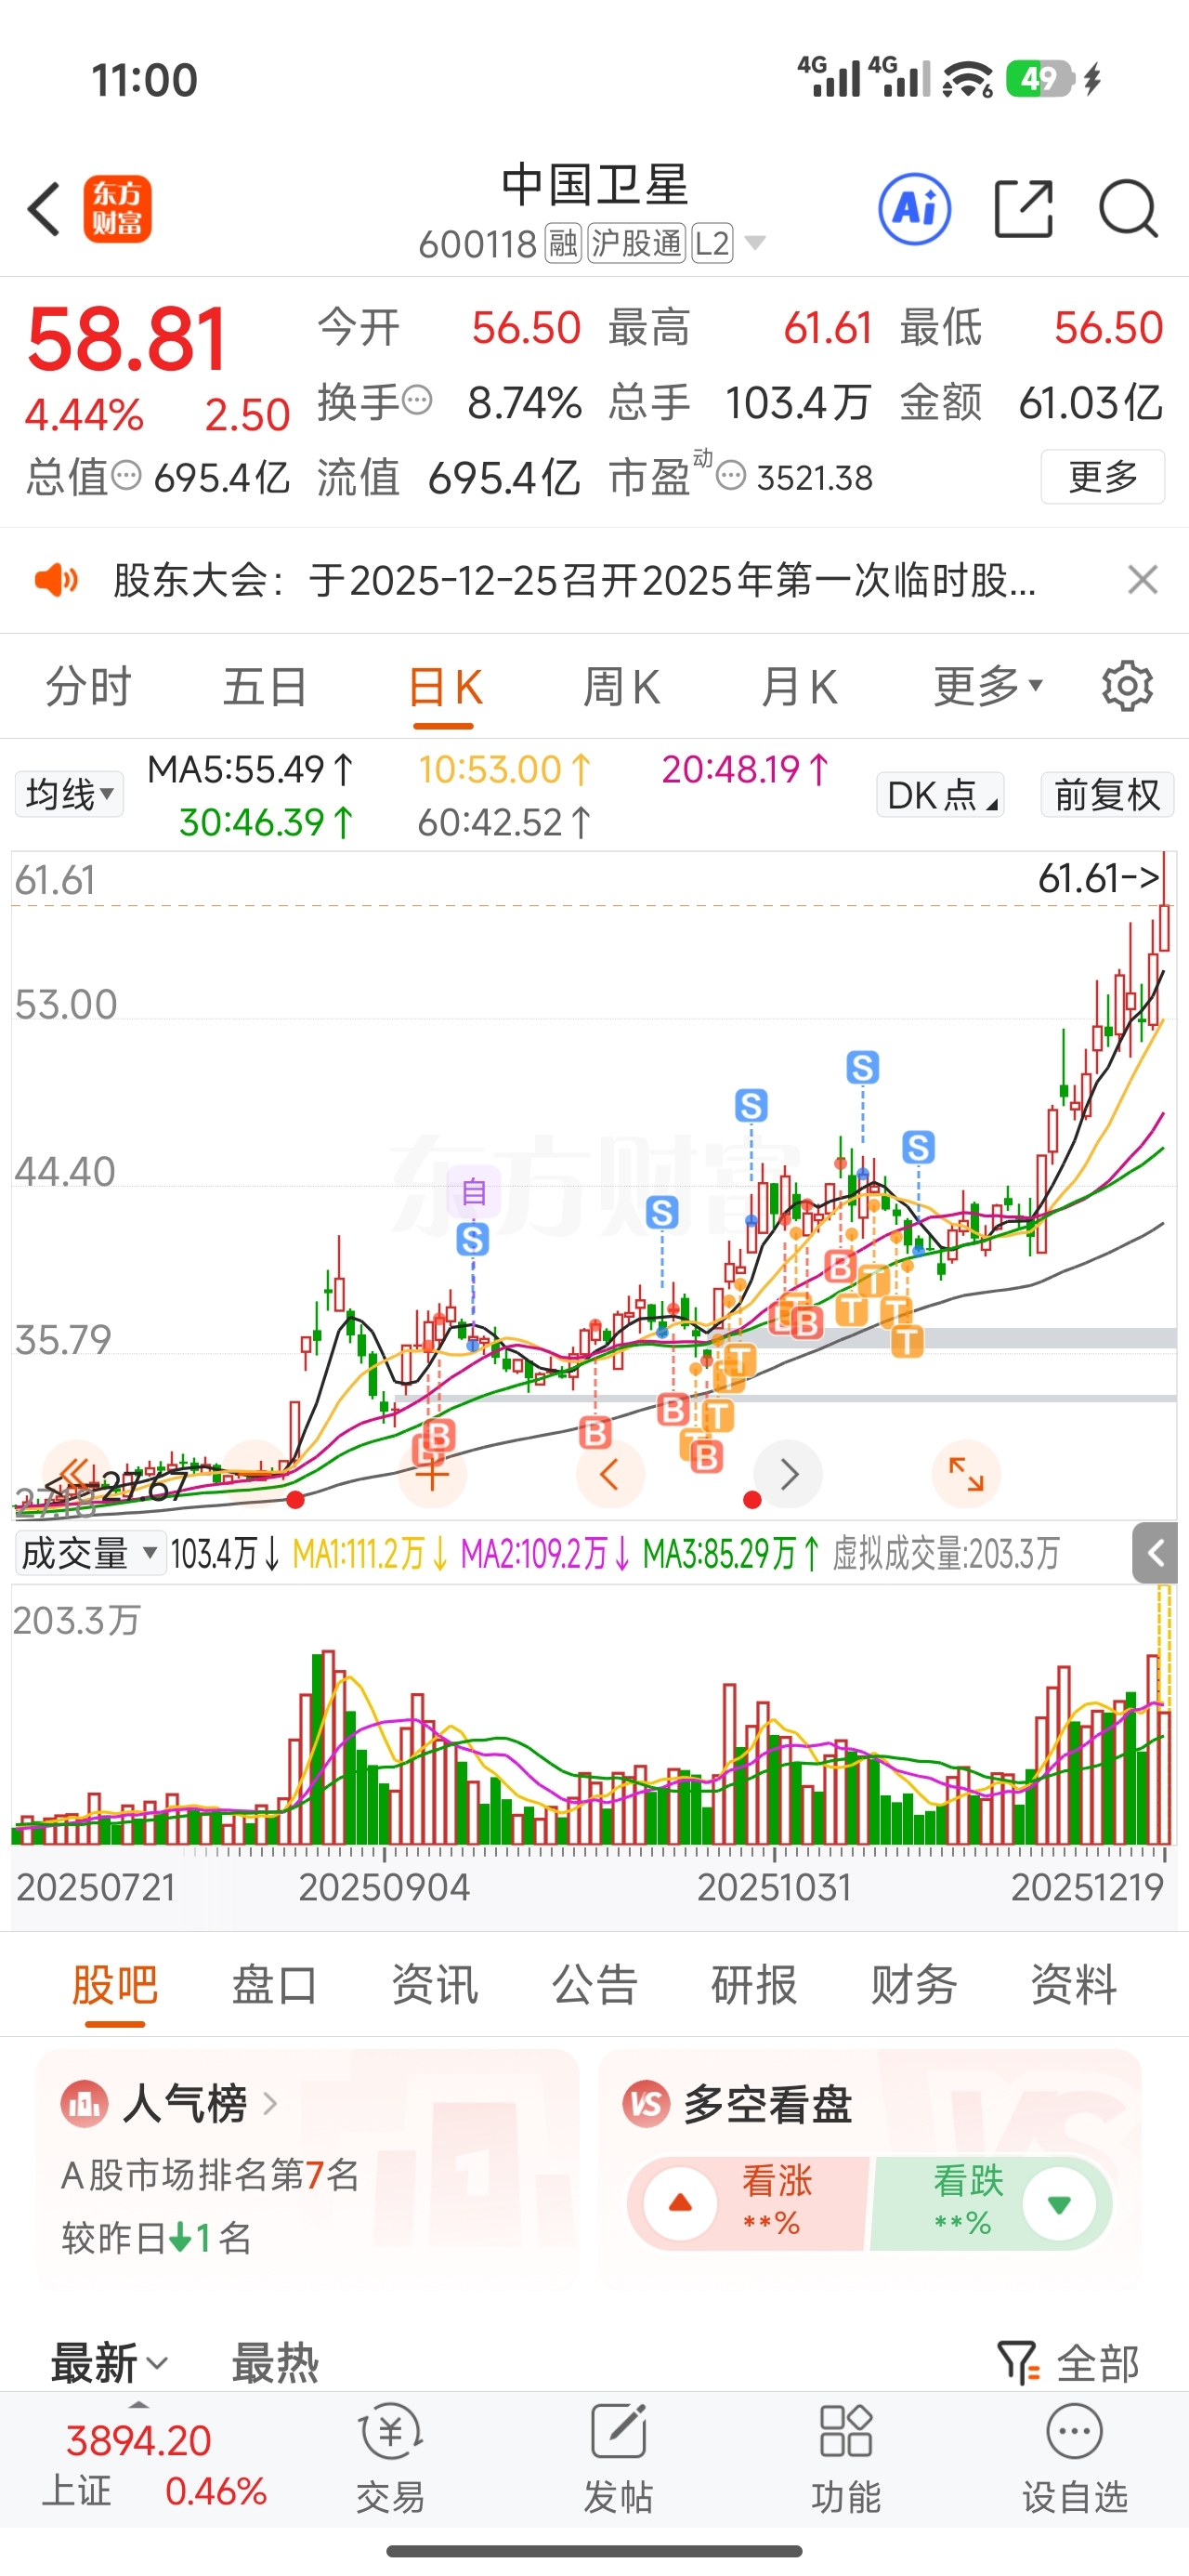Open 人气榜 ranking chevron
Viewport: 1189px width, 2576px height.
pos(269,2104)
